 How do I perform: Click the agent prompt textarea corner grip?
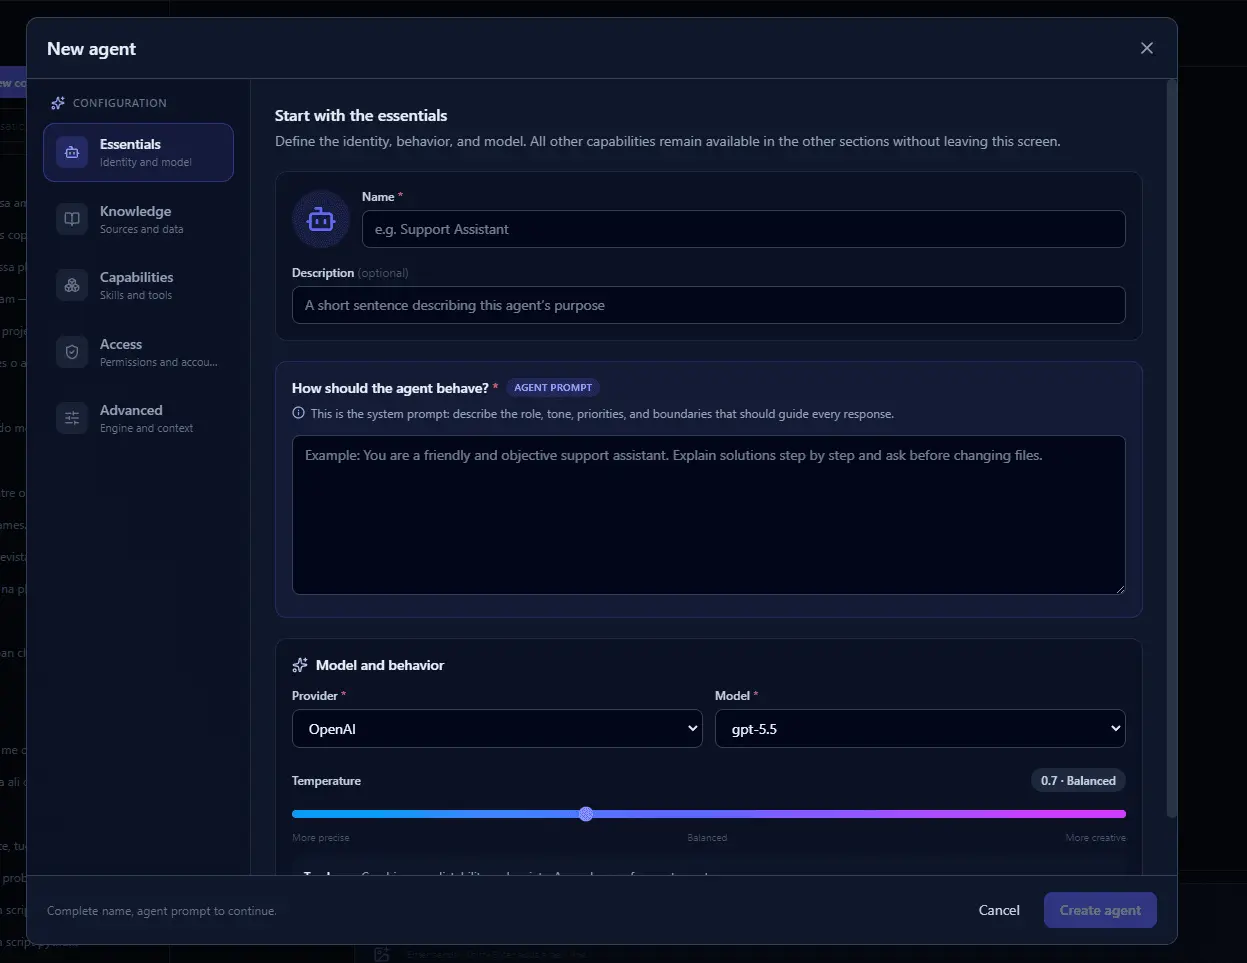tap(1120, 589)
